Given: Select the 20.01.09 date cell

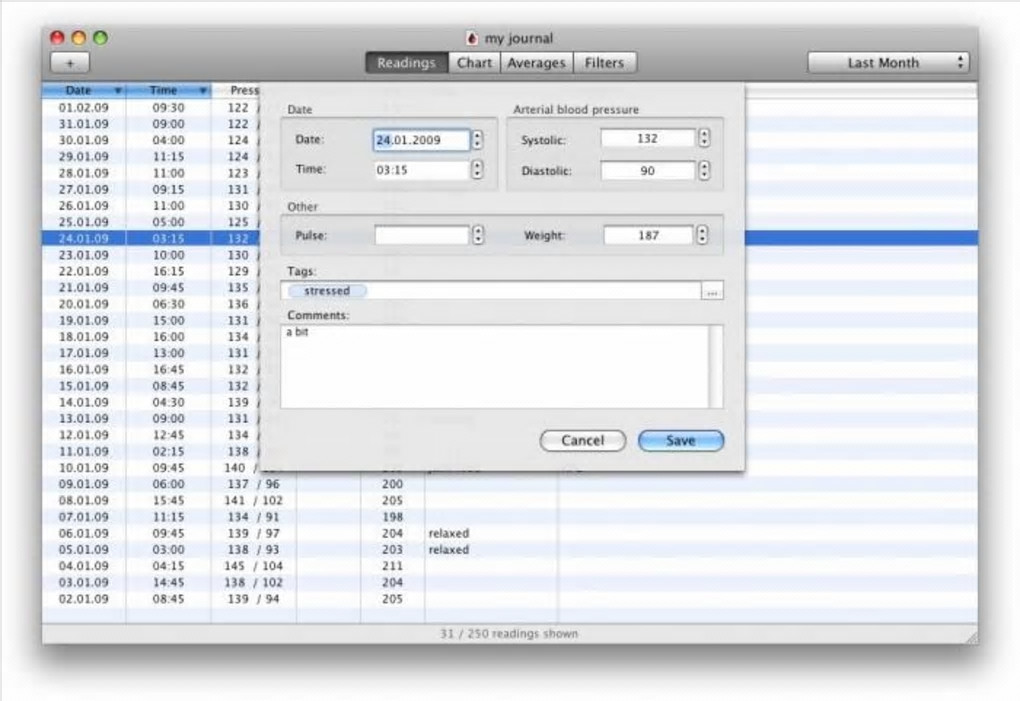Looking at the screenshot, I should click(x=84, y=304).
